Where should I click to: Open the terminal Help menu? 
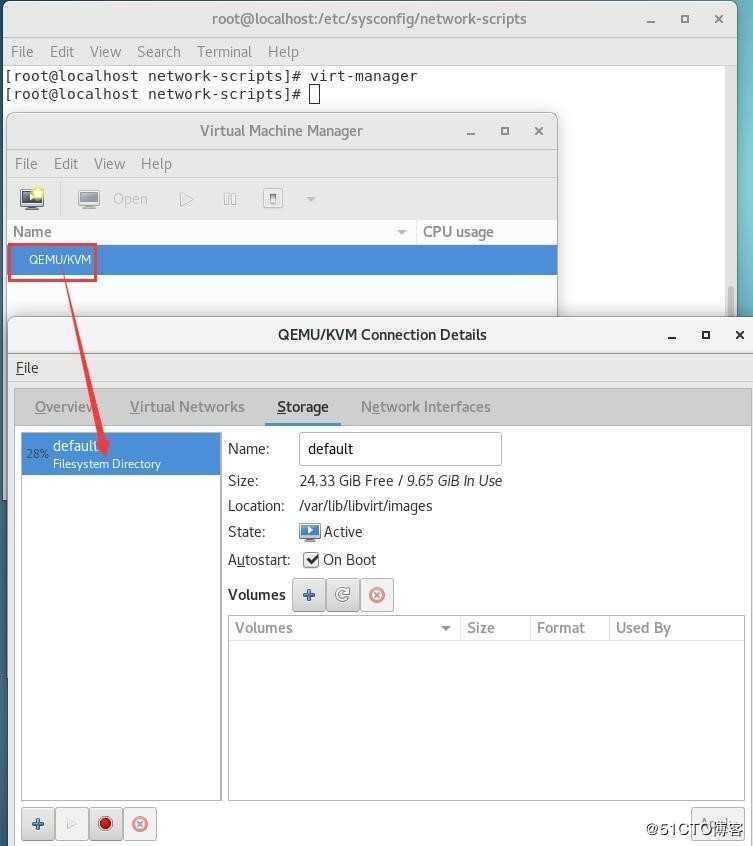(283, 52)
